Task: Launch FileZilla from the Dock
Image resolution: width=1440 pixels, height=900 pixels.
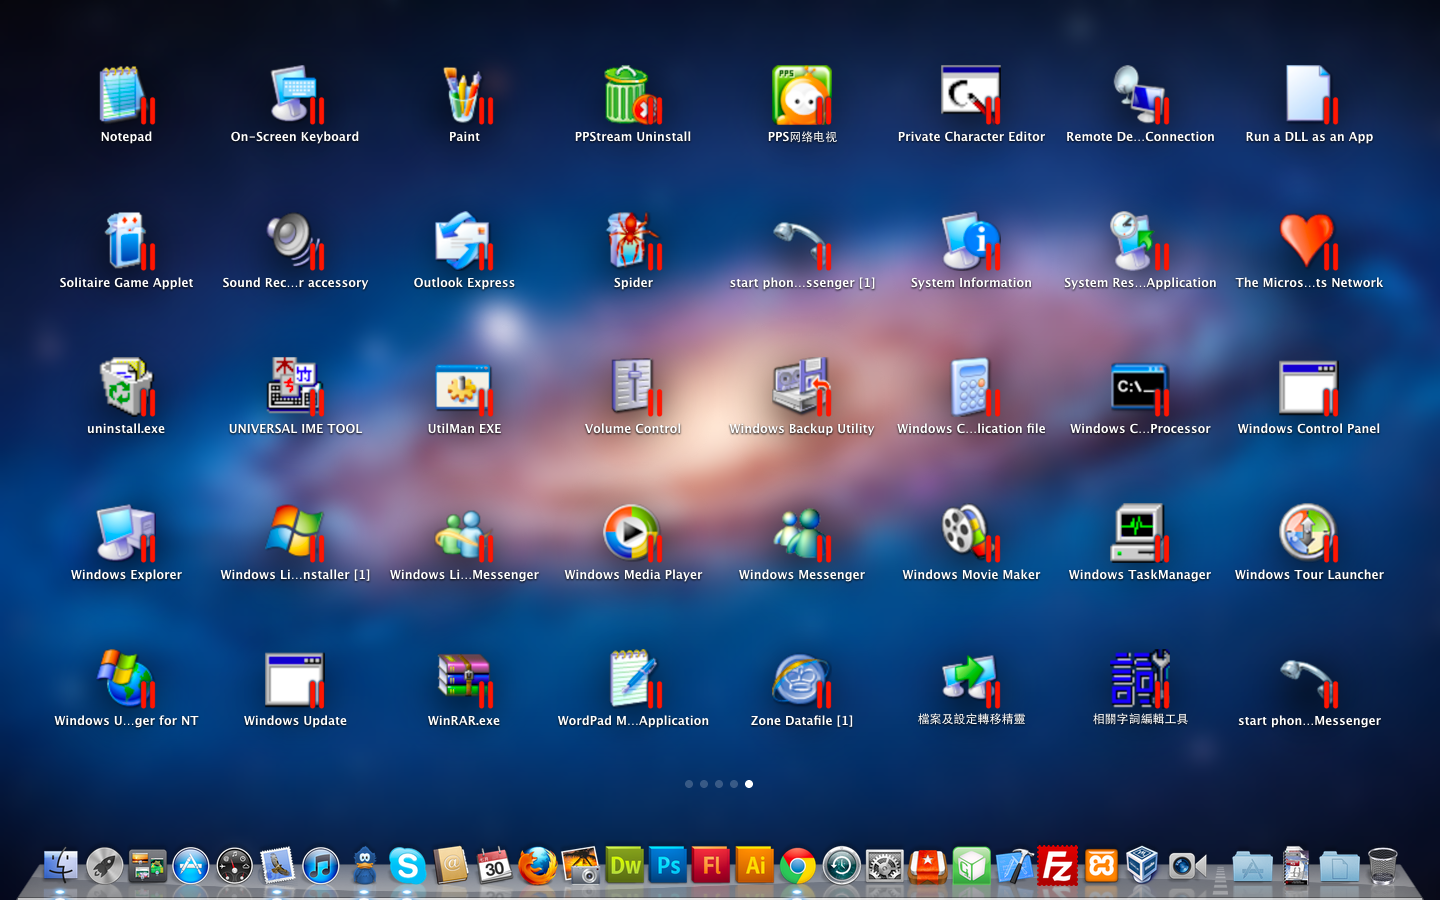Action: (x=1058, y=866)
